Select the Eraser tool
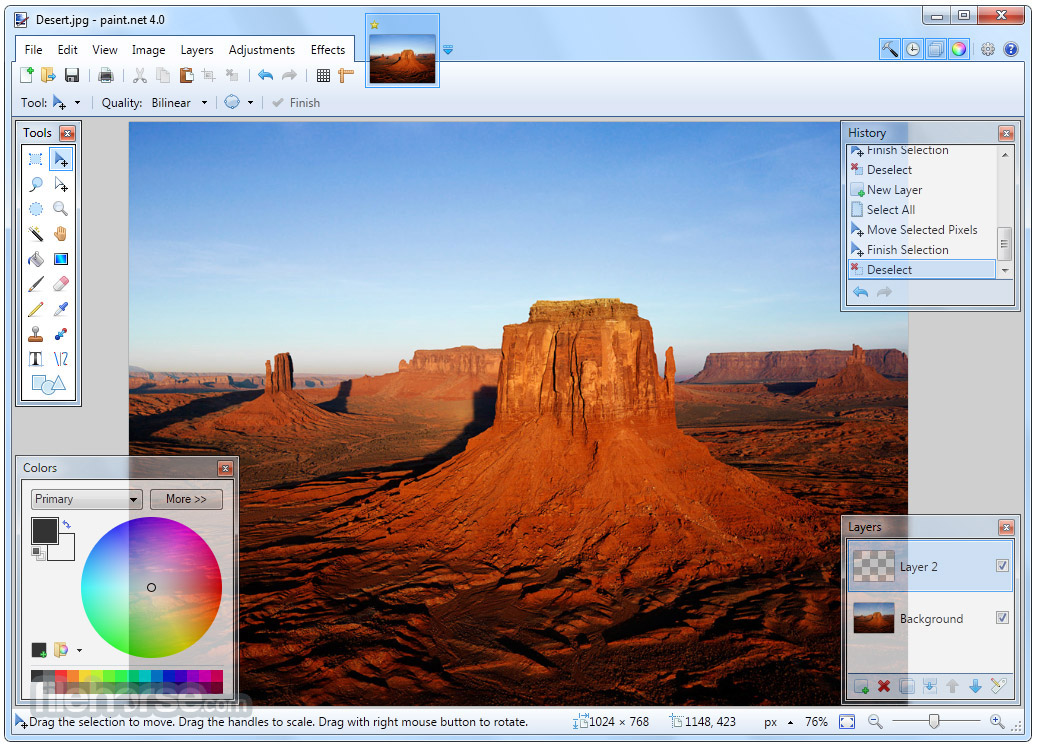This screenshot has width=1037, height=748. coord(60,284)
